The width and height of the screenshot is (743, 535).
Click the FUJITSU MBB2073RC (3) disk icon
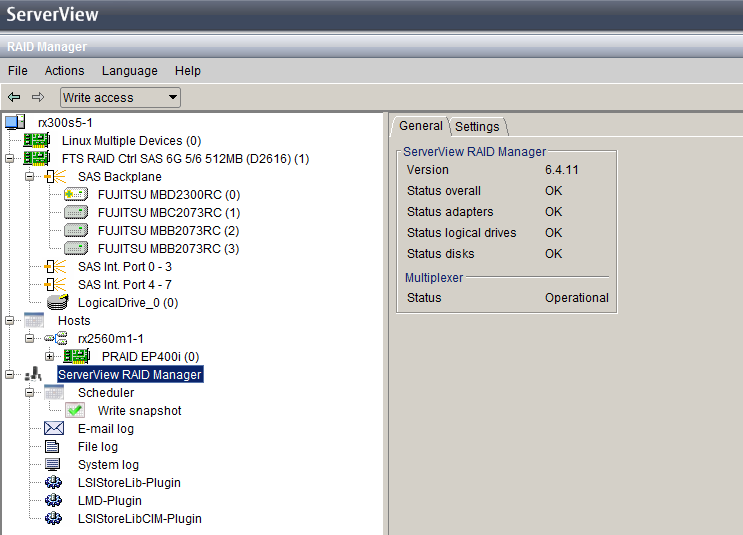coord(76,248)
